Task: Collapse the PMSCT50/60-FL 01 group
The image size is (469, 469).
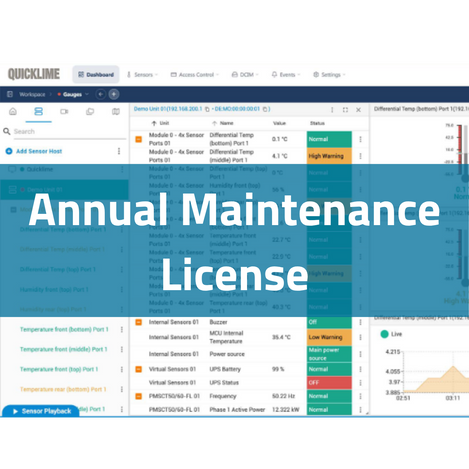Action: pyautogui.click(x=139, y=396)
